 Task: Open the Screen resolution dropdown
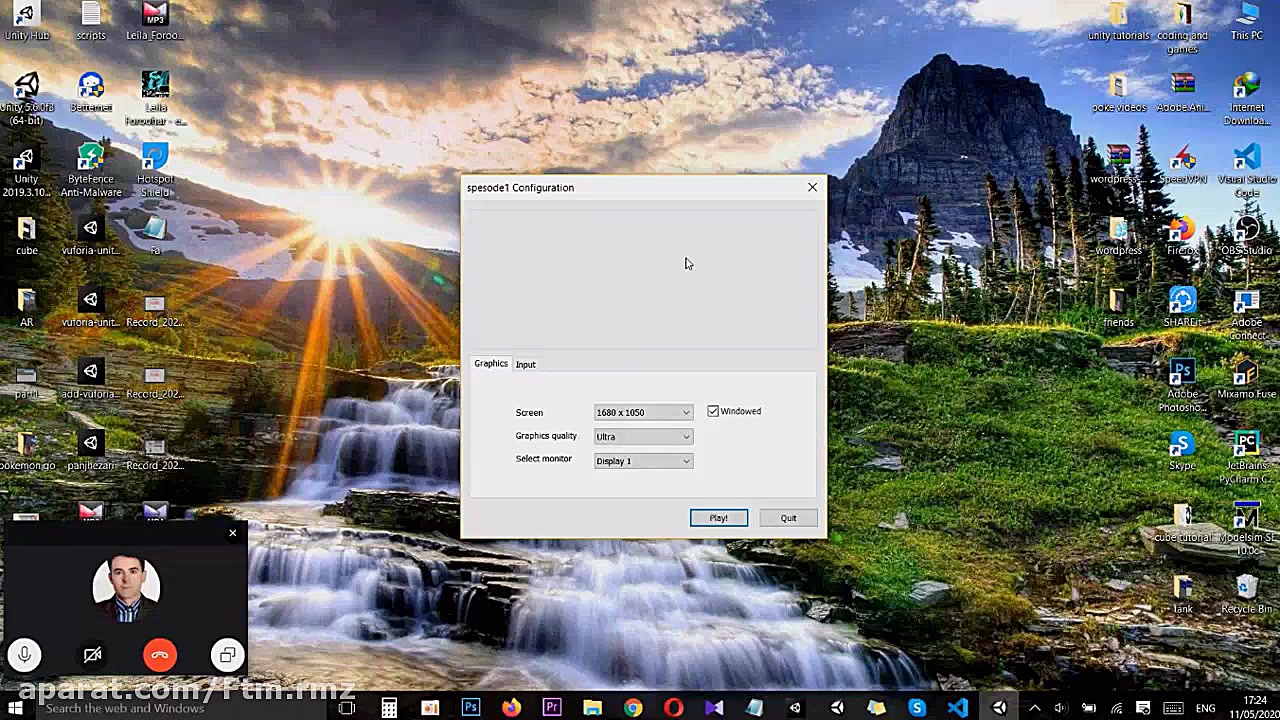point(643,412)
